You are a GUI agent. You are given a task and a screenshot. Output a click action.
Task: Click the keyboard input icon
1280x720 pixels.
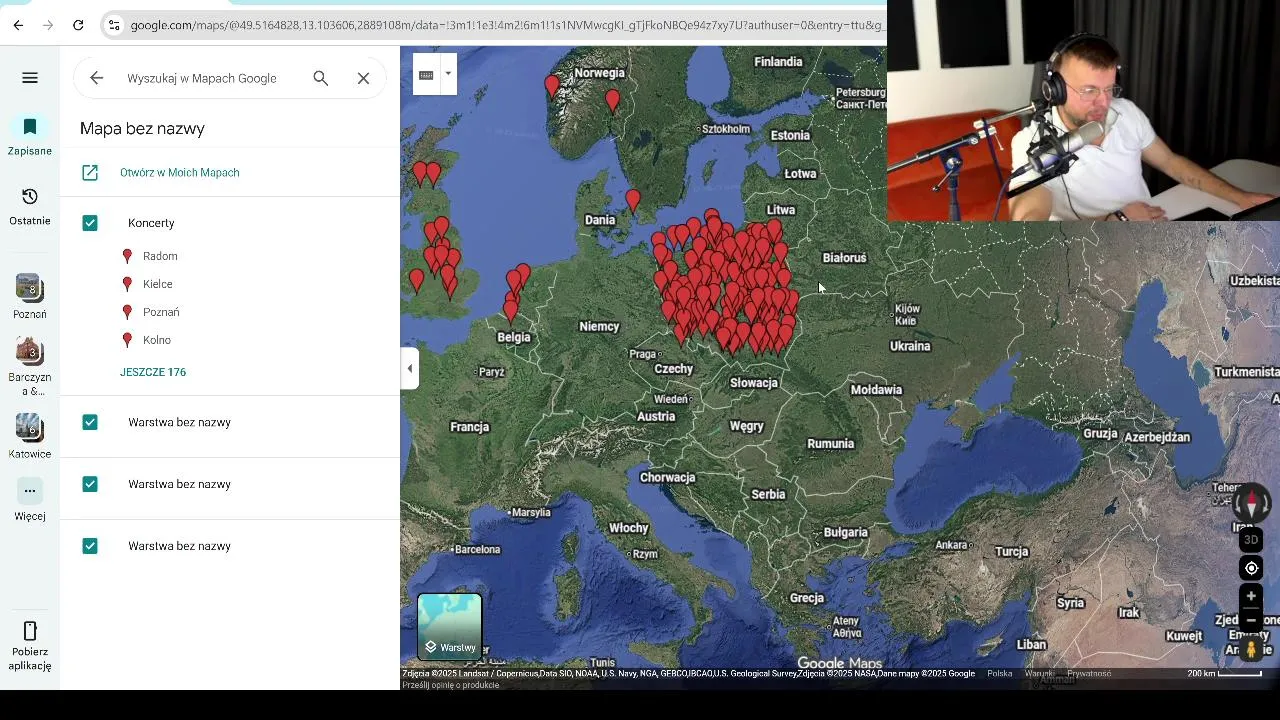(426, 75)
